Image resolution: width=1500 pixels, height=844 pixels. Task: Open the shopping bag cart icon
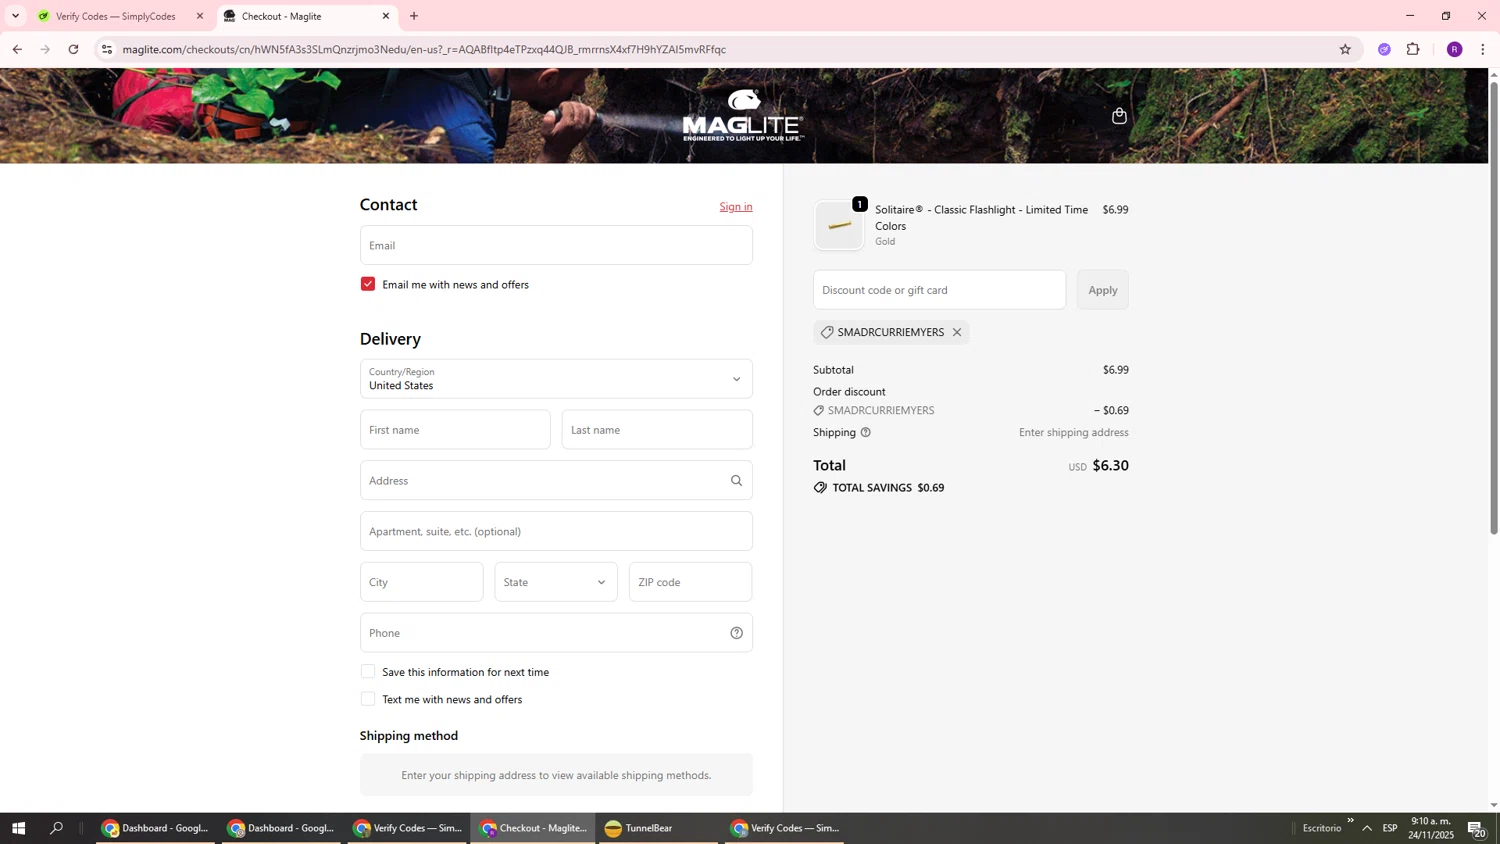click(1119, 116)
